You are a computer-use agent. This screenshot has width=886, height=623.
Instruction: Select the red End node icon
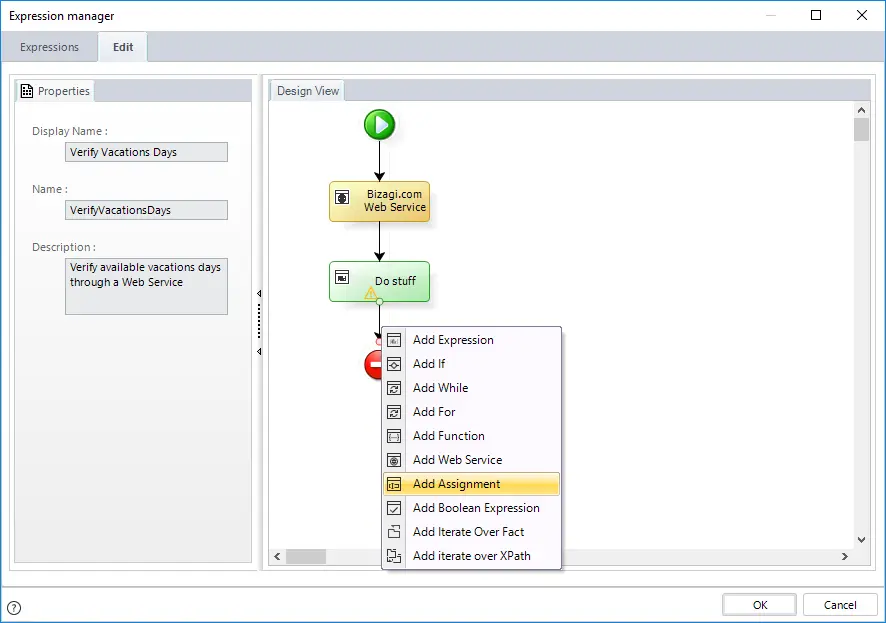click(x=373, y=364)
